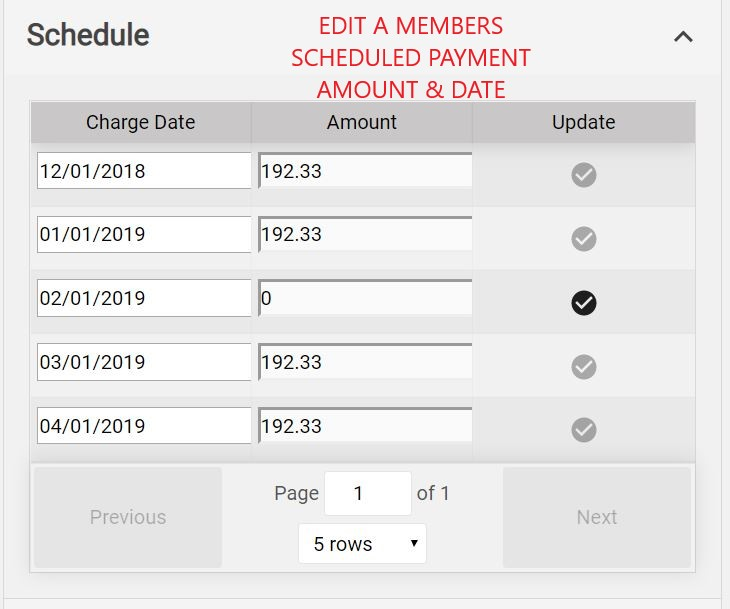
Task: Open the 5 rows page-size dropdown
Action: [x=362, y=544]
